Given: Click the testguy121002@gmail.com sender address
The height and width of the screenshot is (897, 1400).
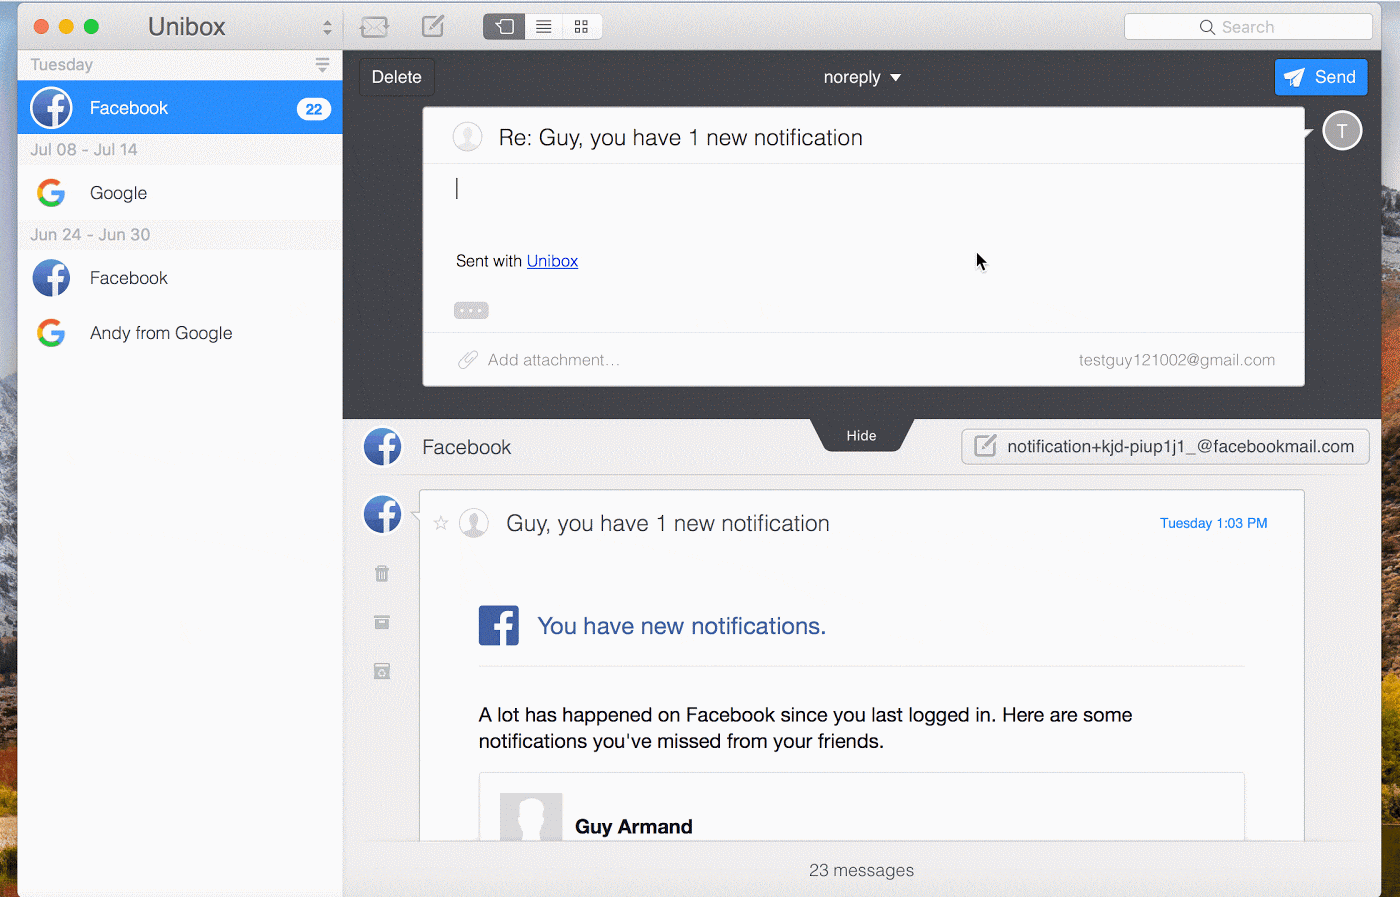Looking at the screenshot, I should 1176,360.
